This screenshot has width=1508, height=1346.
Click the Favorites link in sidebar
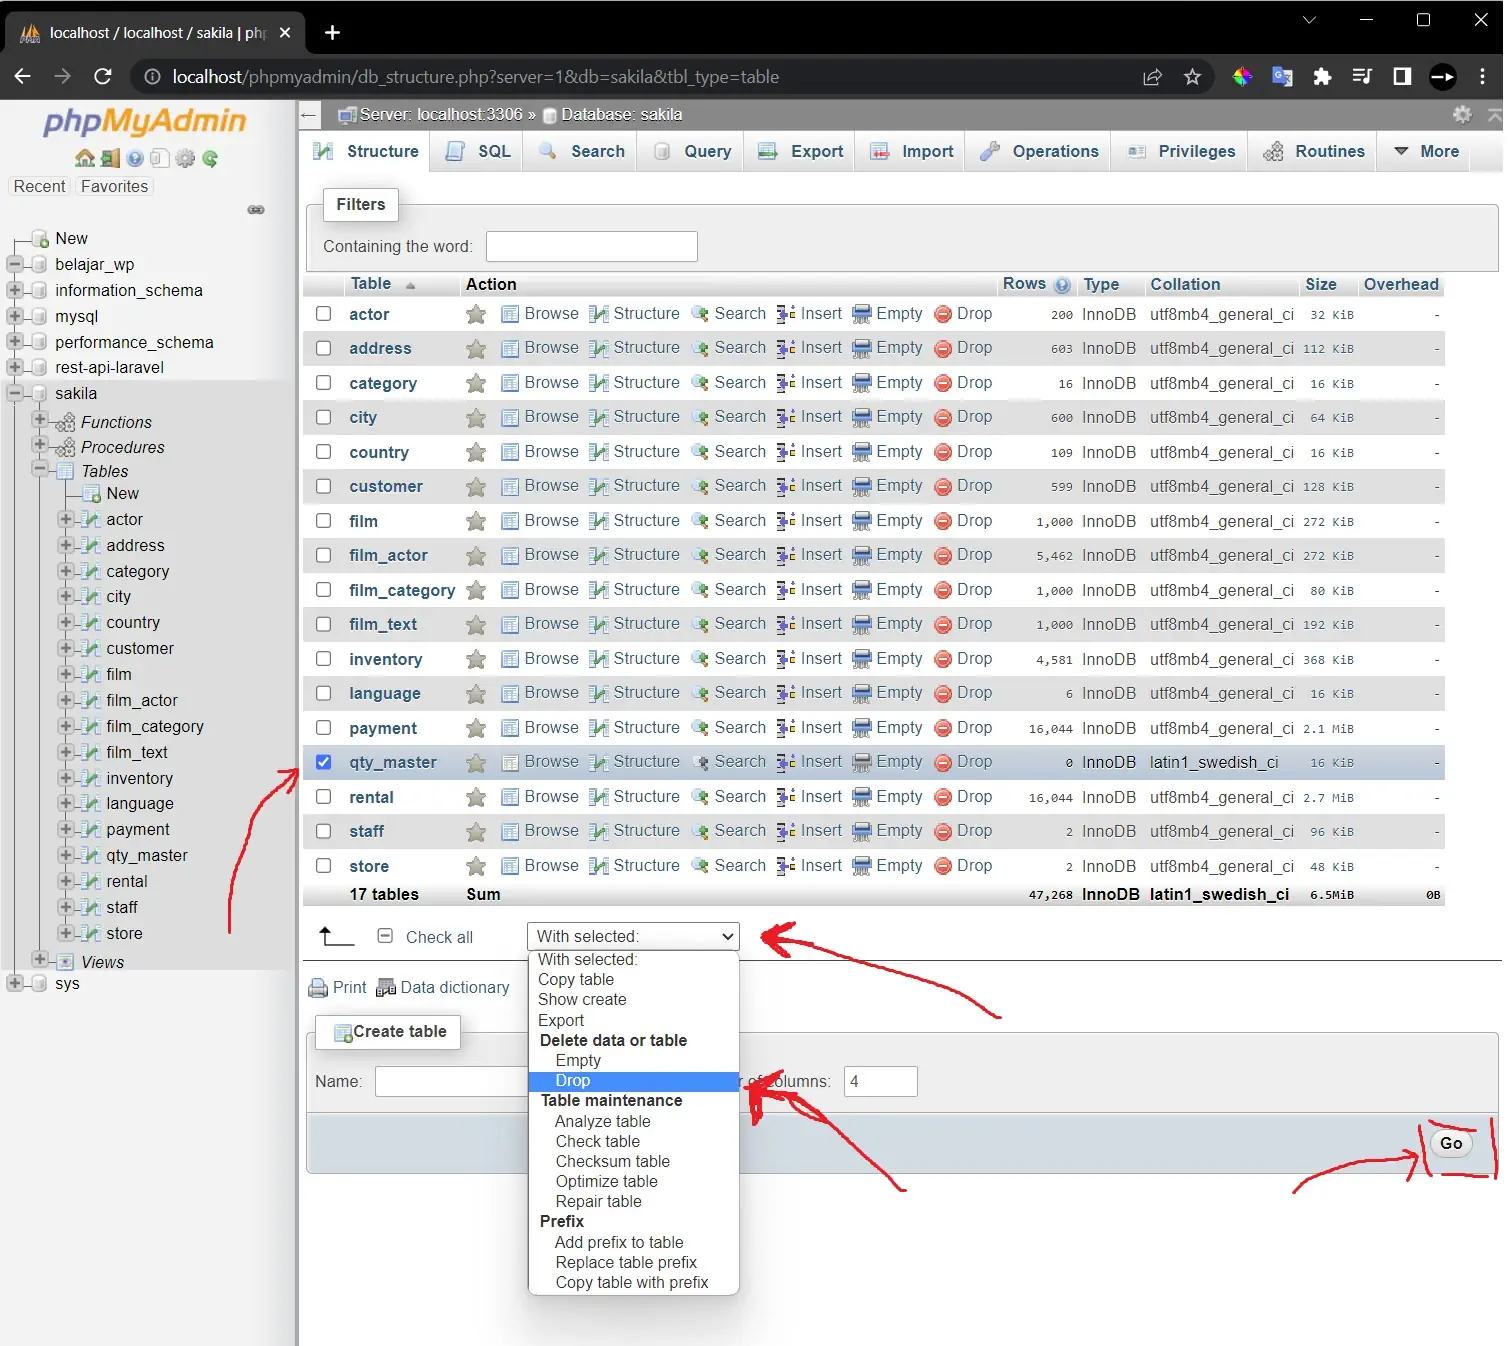coord(114,186)
